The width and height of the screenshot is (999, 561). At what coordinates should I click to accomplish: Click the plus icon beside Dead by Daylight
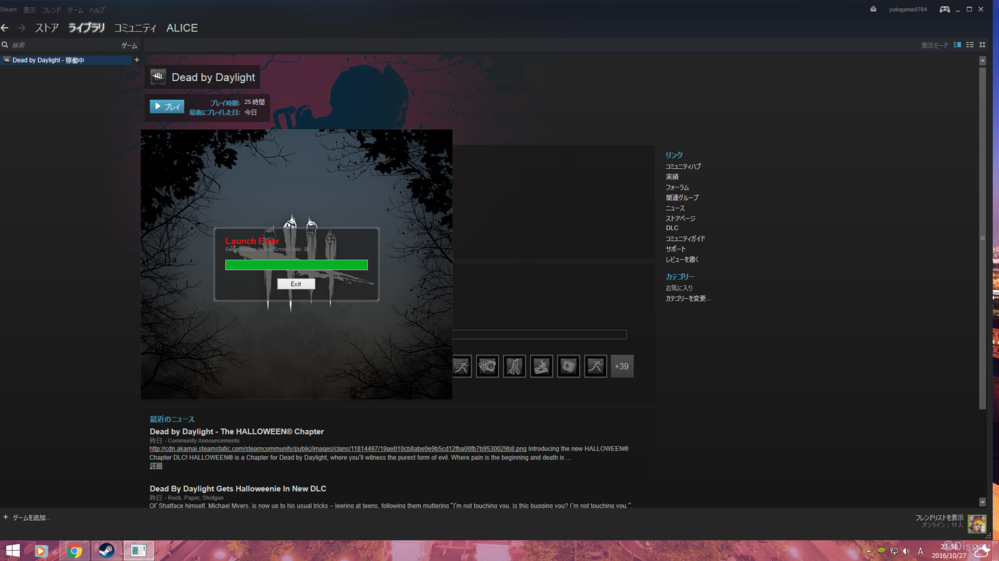[x=137, y=60]
